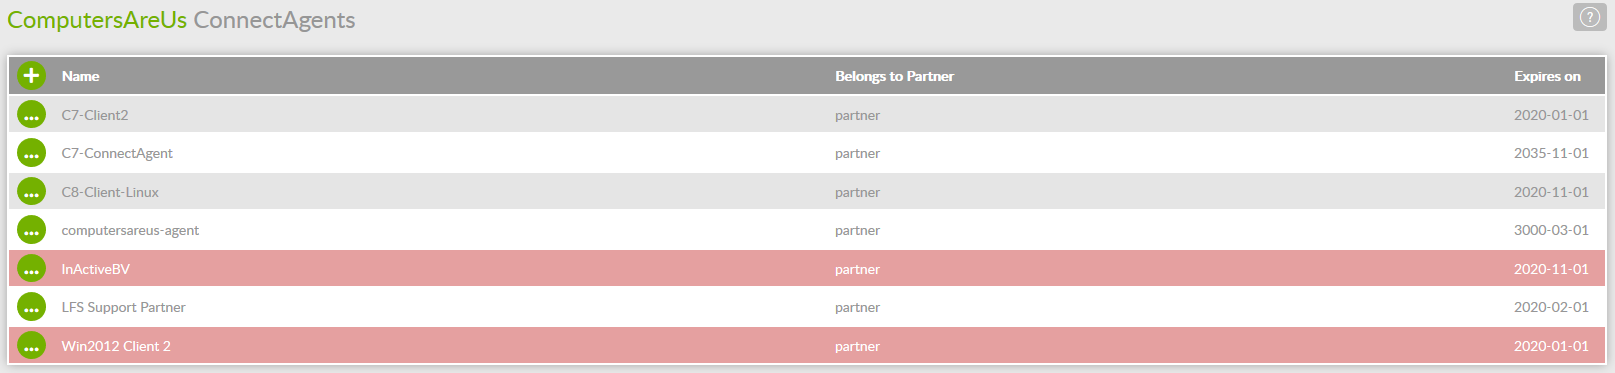Open options menu for Win2012 Client 2

click(x=31, y=346)
